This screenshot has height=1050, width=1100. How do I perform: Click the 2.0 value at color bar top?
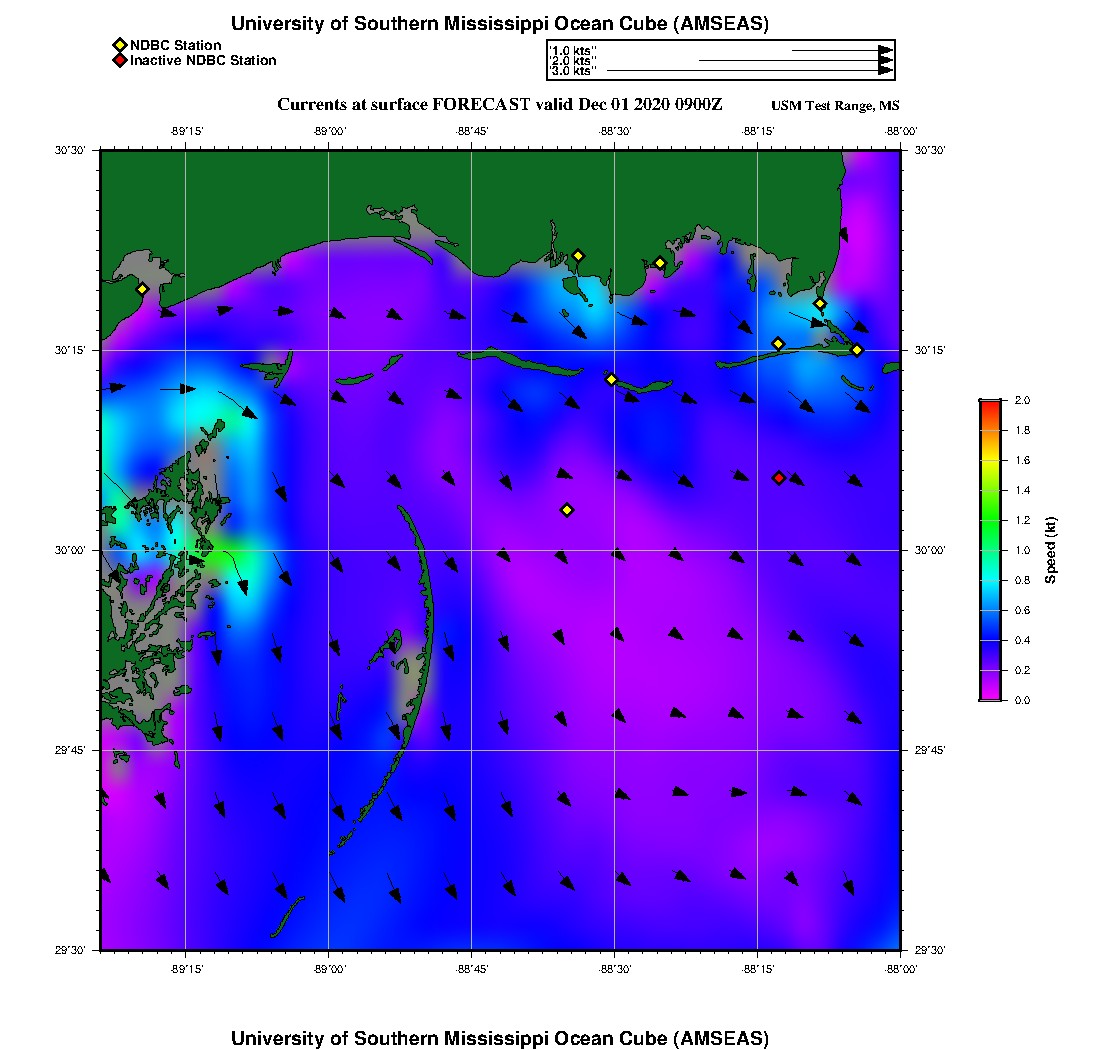click(x=1022, y=400)
